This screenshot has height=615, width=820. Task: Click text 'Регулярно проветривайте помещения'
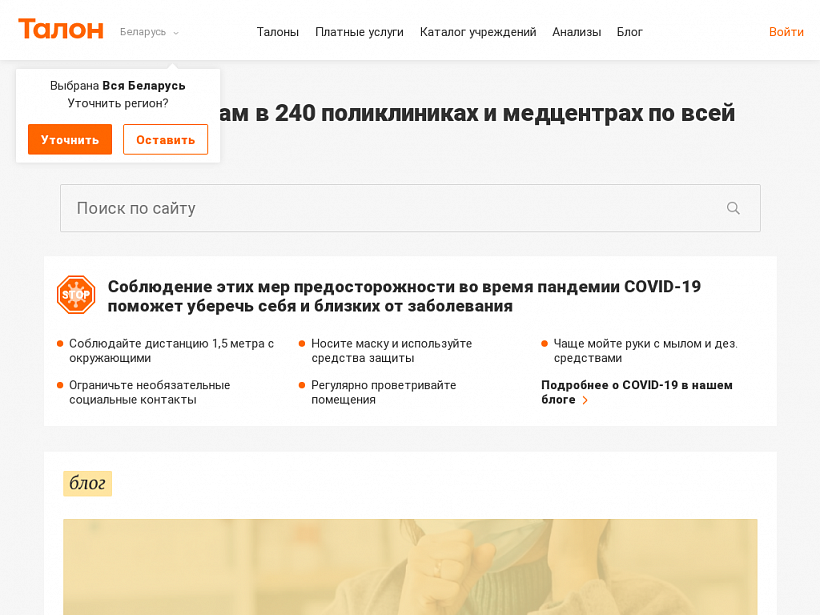point(383,392)
